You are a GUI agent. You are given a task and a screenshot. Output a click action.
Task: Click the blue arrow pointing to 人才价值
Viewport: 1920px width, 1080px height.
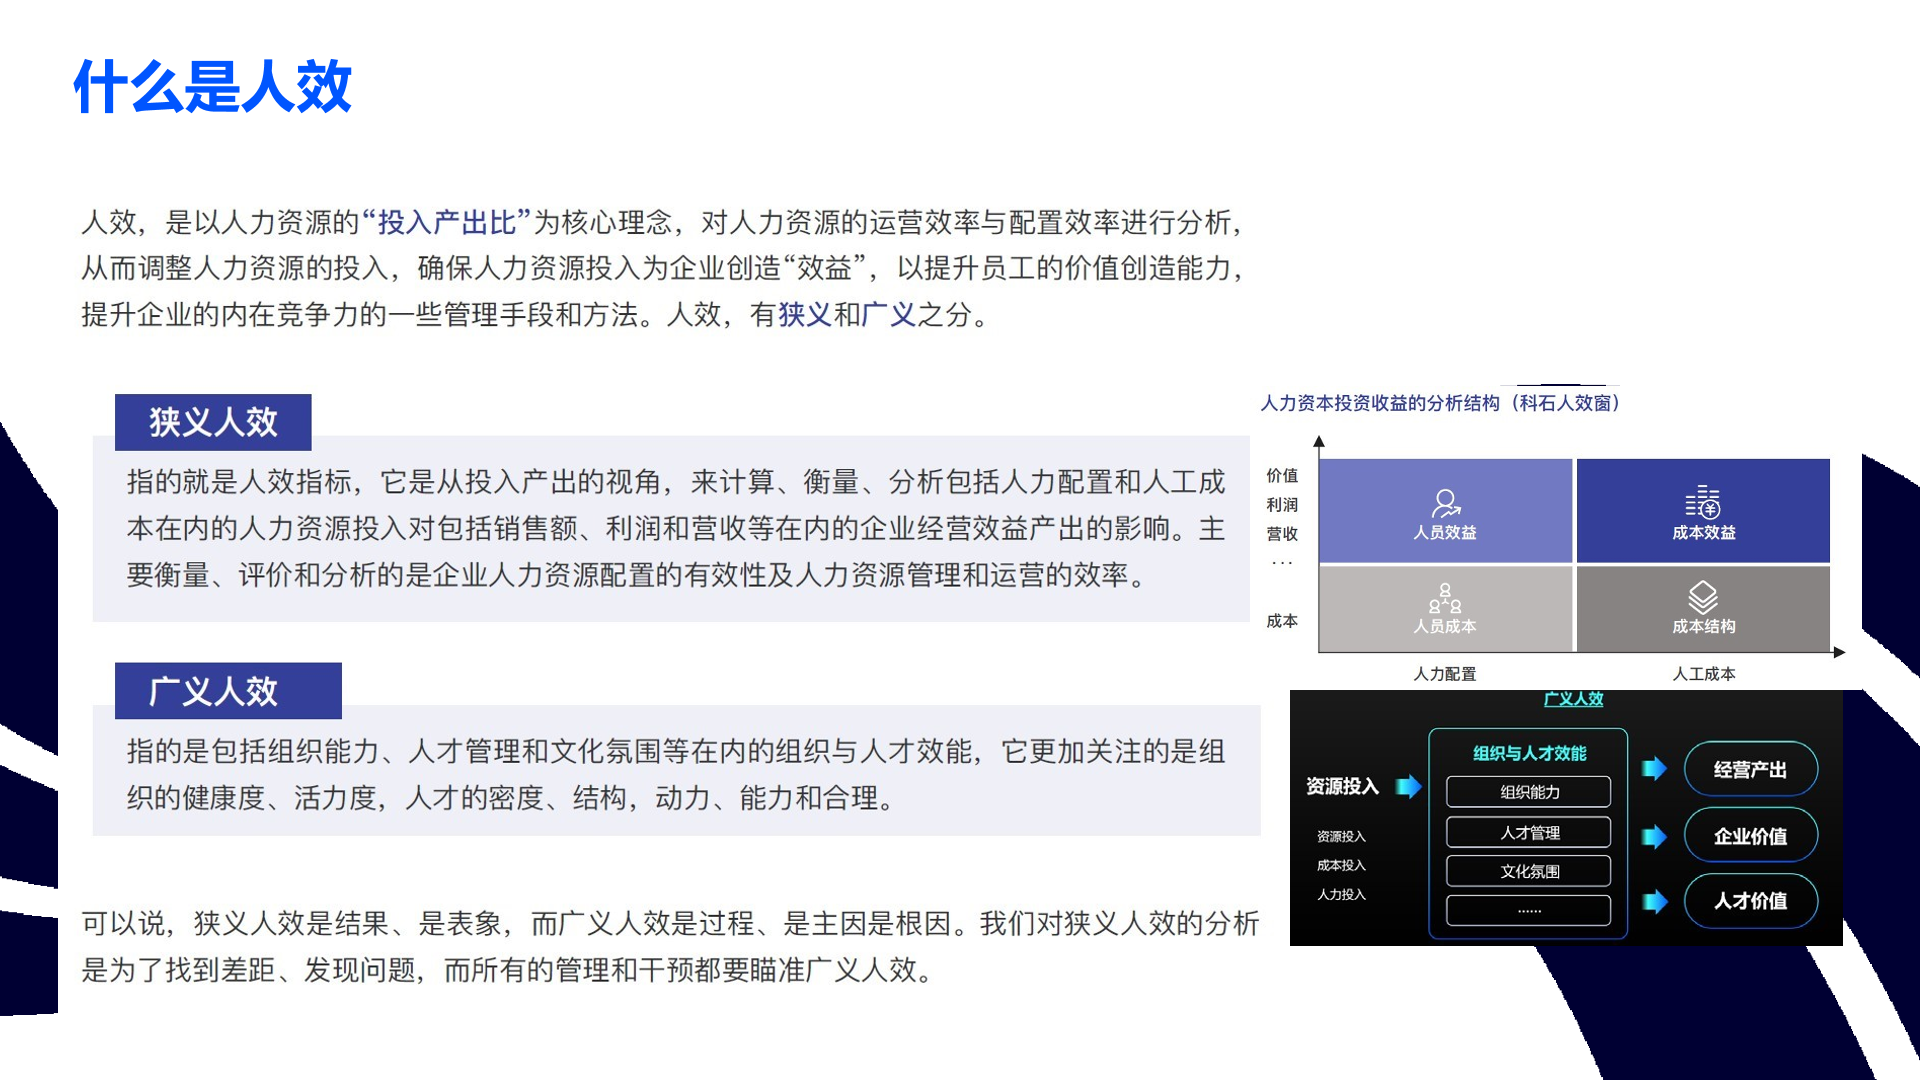coord(1655,901)
